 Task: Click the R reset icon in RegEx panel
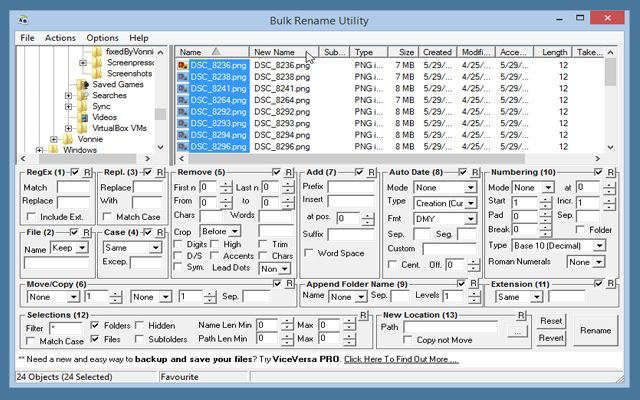pos(88,173)
